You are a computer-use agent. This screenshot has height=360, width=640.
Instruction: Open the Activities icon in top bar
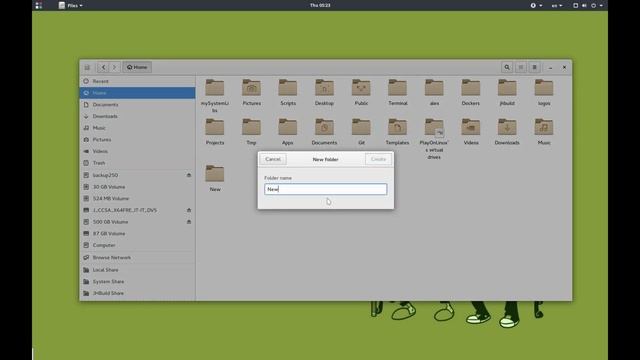coord(39,5)
